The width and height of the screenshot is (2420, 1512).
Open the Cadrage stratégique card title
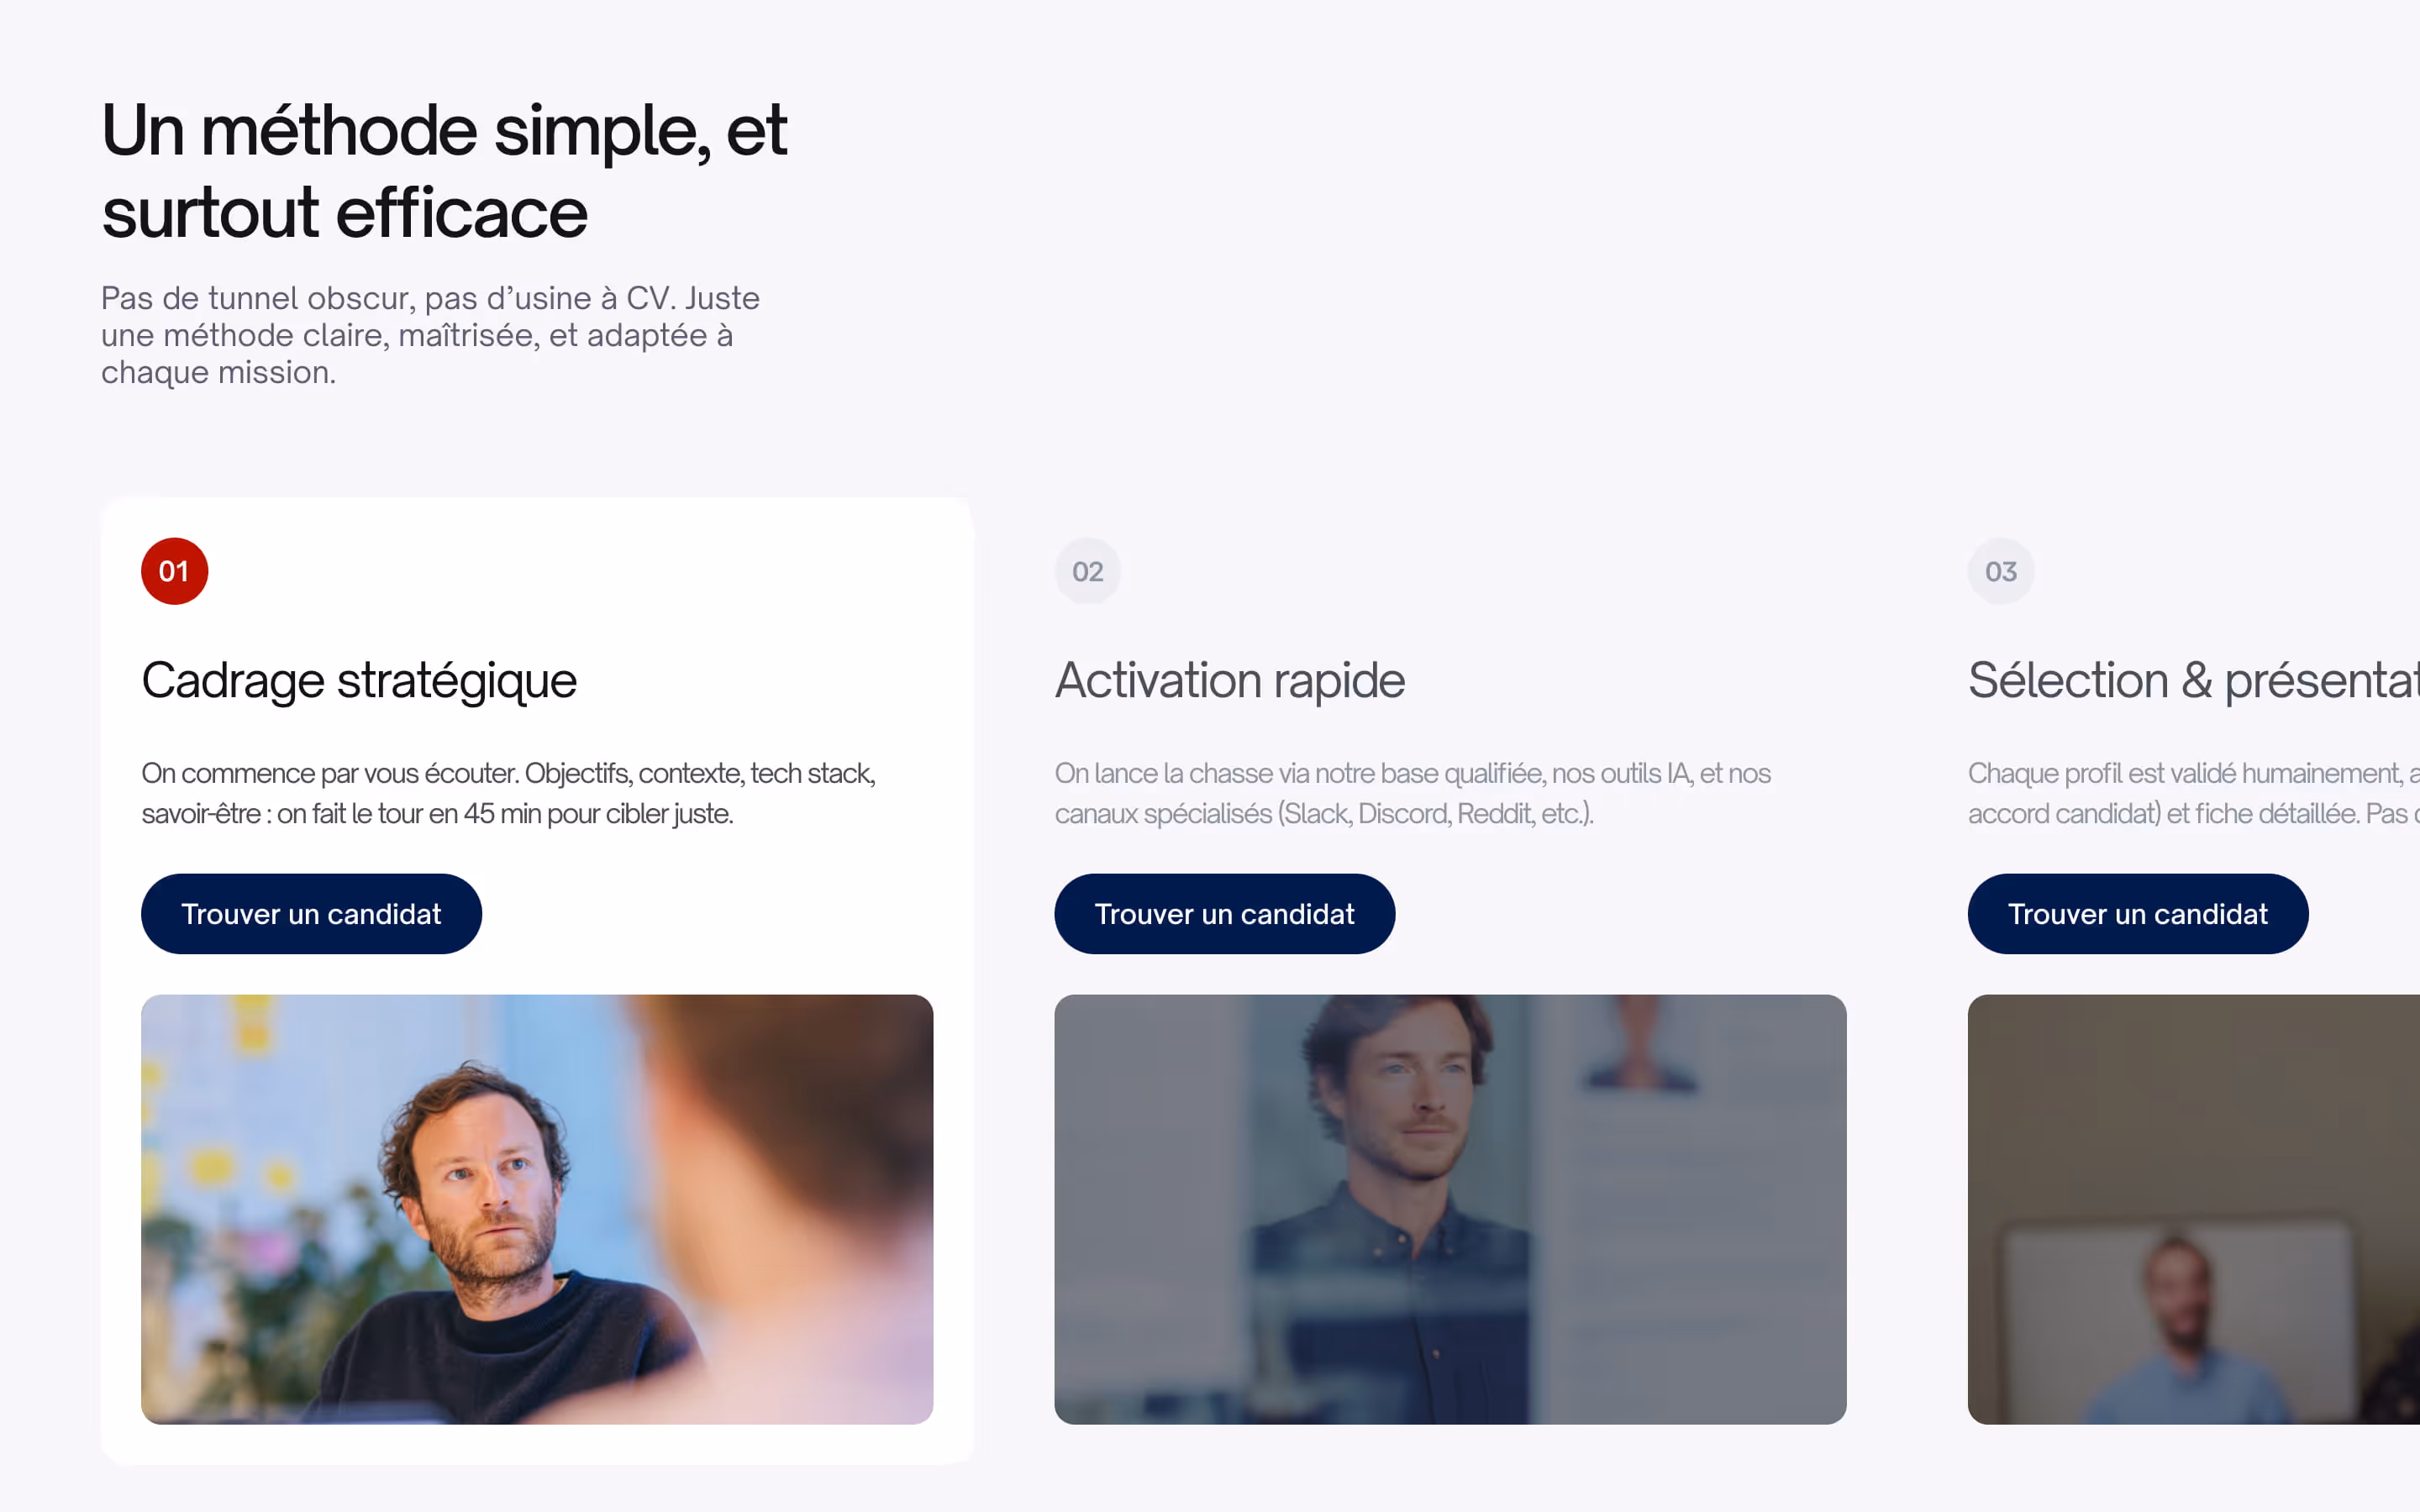pos(359,681)
